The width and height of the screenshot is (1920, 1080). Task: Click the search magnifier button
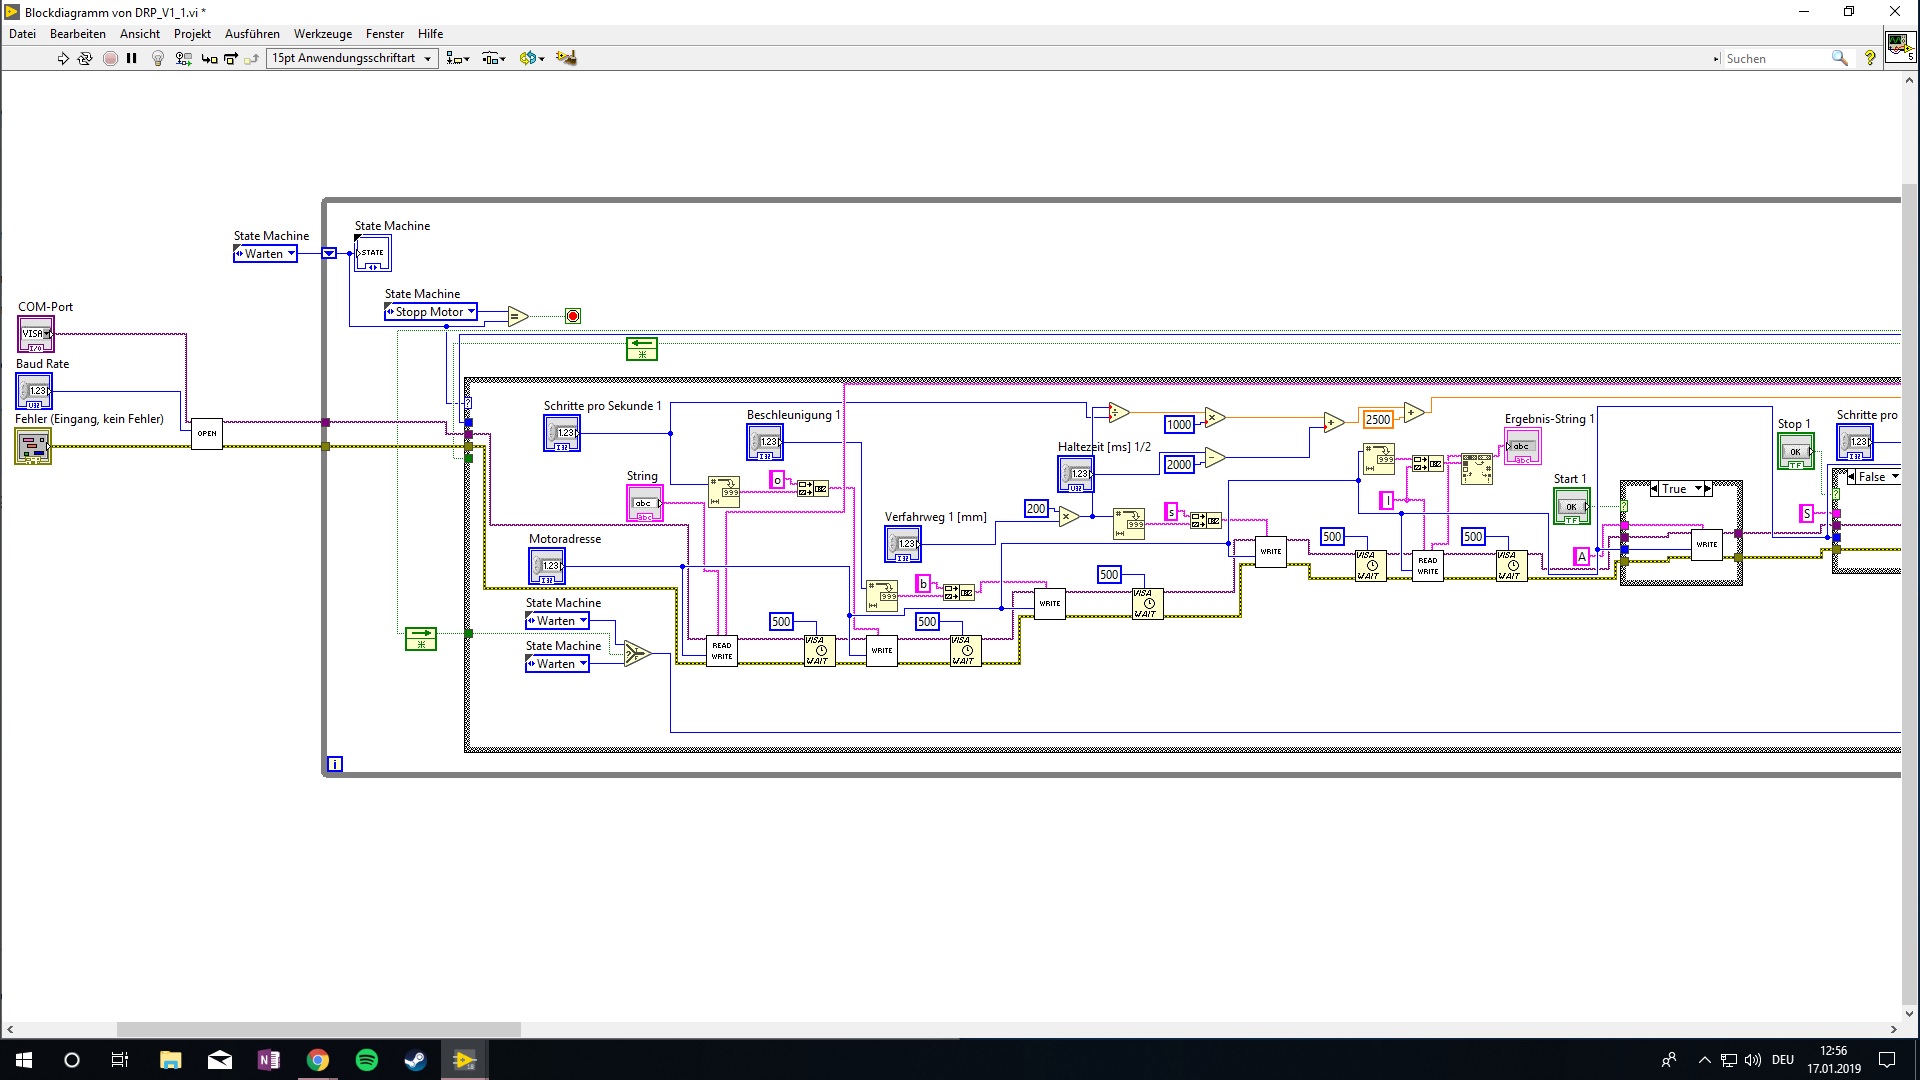pyautogui.click(x=1839, y=59)
